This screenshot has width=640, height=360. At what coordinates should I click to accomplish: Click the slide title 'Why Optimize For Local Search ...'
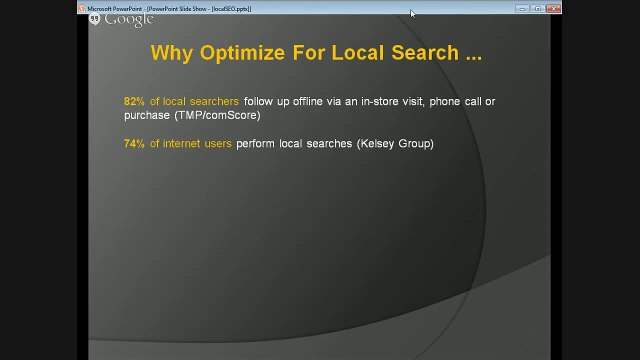316,53
